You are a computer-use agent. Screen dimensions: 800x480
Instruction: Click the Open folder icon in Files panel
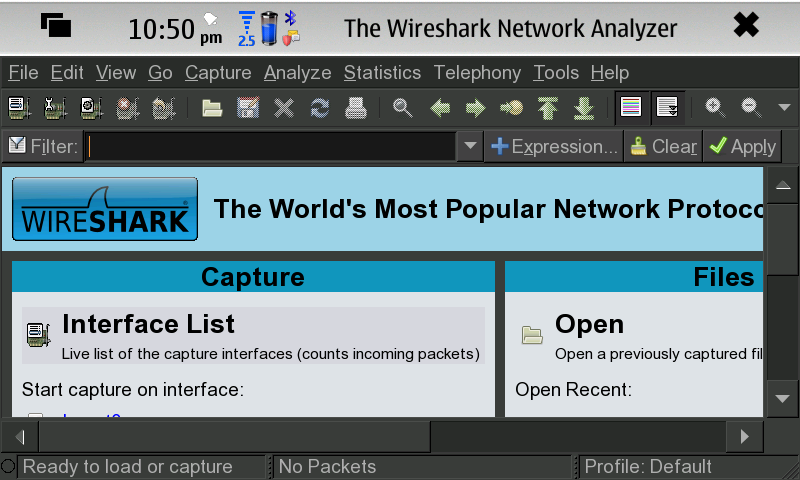(532, 335)
